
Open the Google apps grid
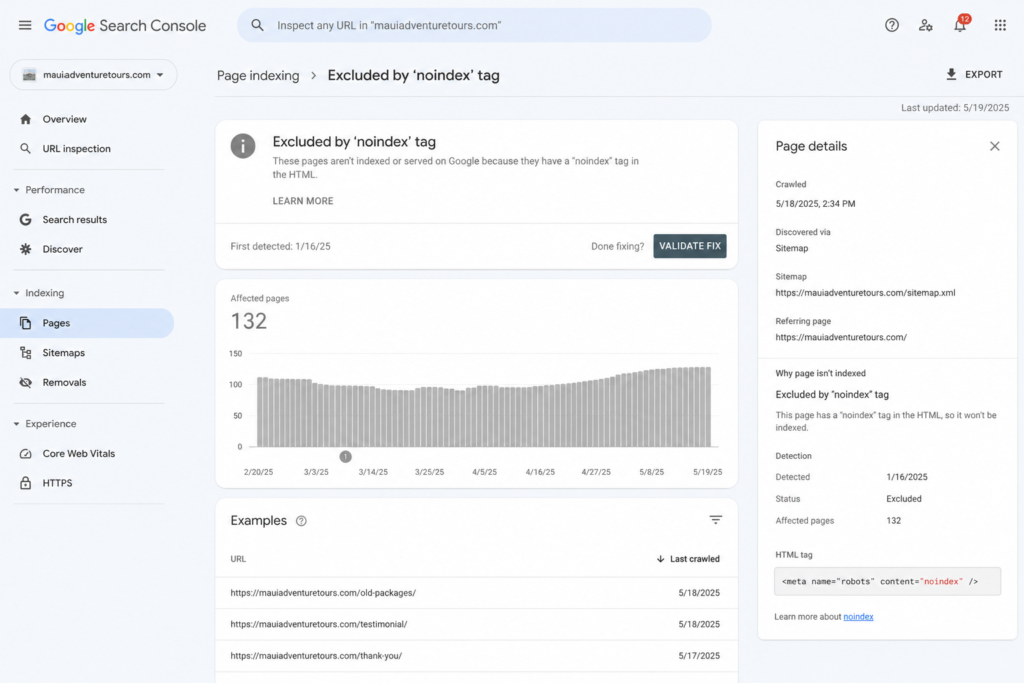tap(1000, 25)
